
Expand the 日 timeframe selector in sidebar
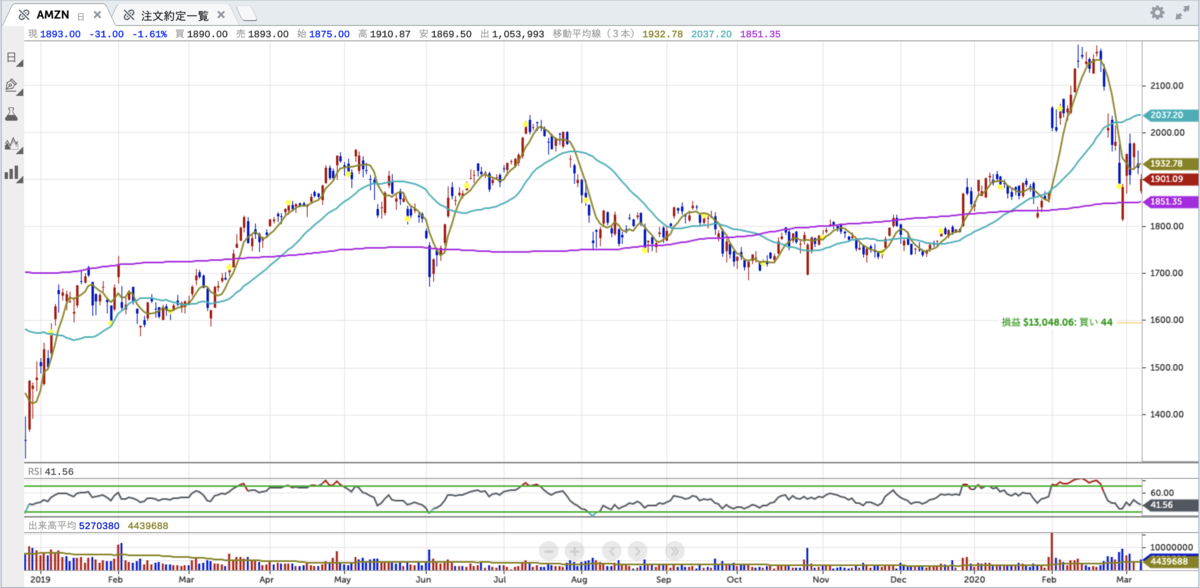(12, 57)
